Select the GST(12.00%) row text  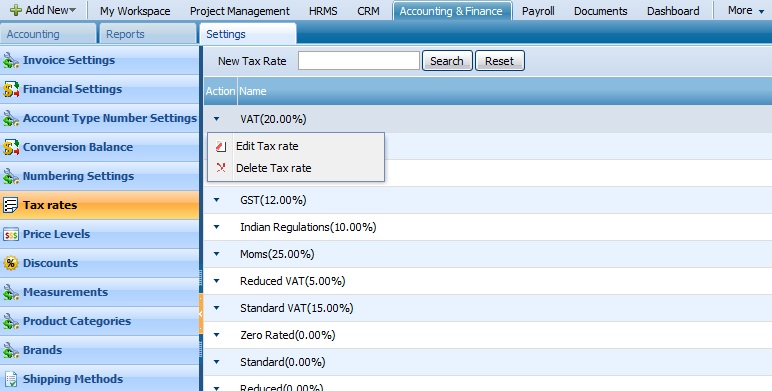(x=273, y=200)
